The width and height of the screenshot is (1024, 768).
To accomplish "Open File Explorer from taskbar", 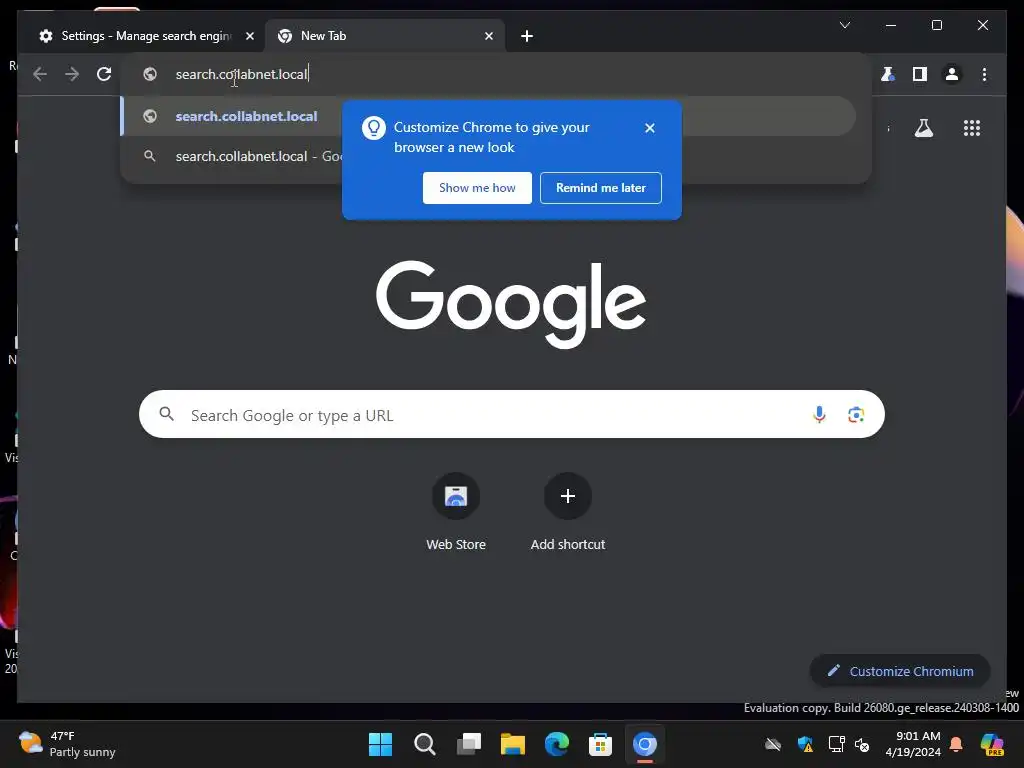I will pyautogui.click(x=513, y=744).
